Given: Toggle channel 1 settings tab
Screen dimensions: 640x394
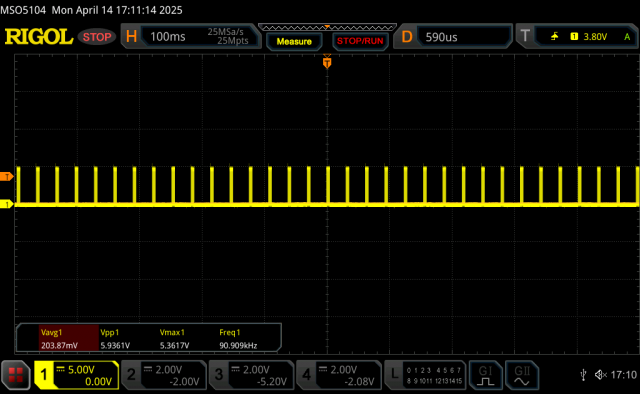Looking at the screenshot, I should (x=76, y=375).
